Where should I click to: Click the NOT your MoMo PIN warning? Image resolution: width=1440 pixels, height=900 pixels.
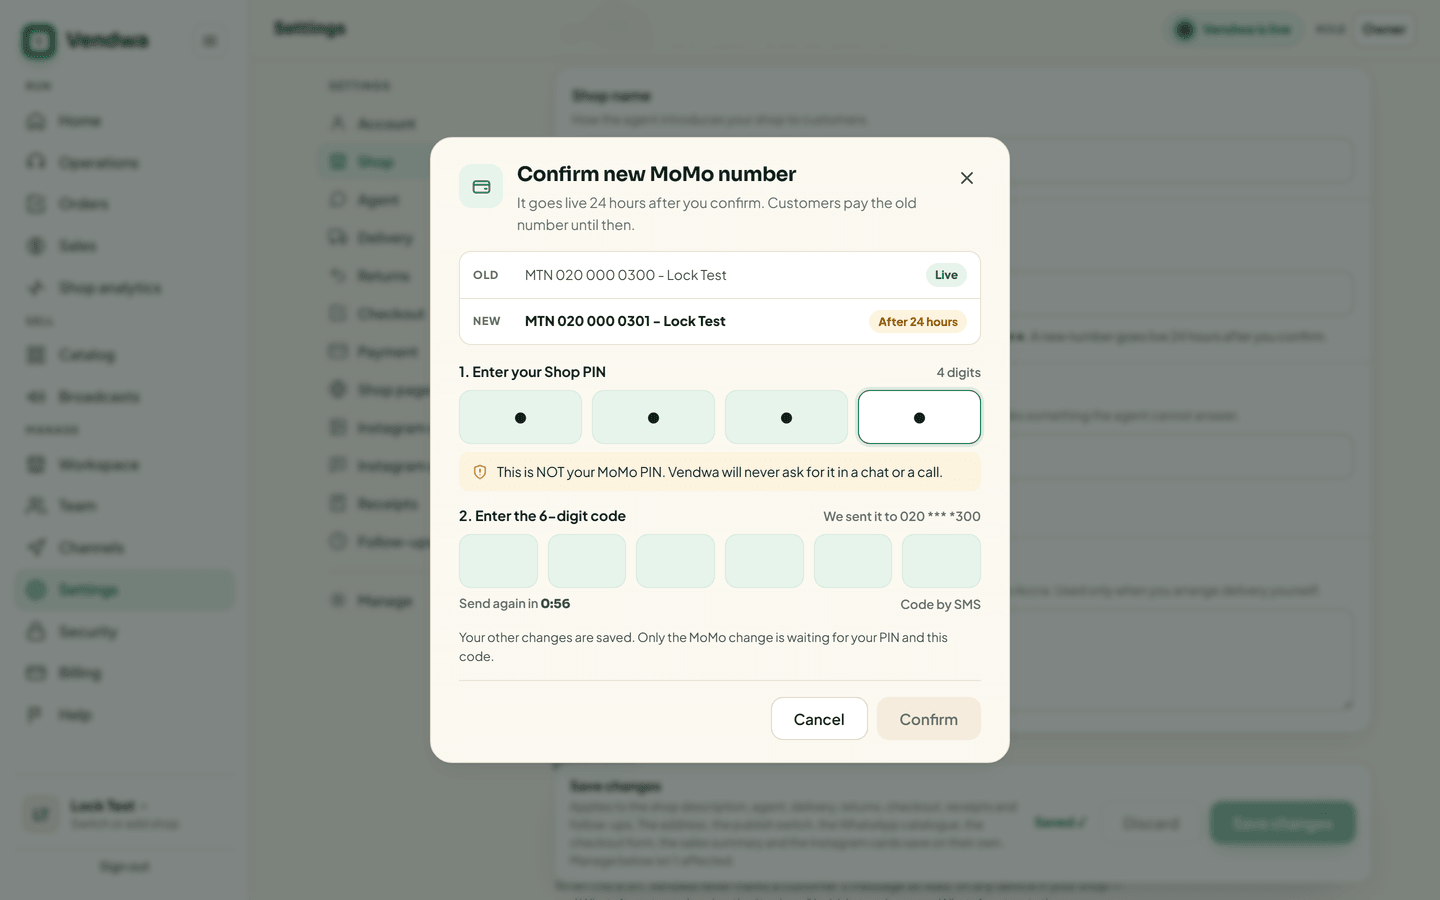tap(720, 472)
